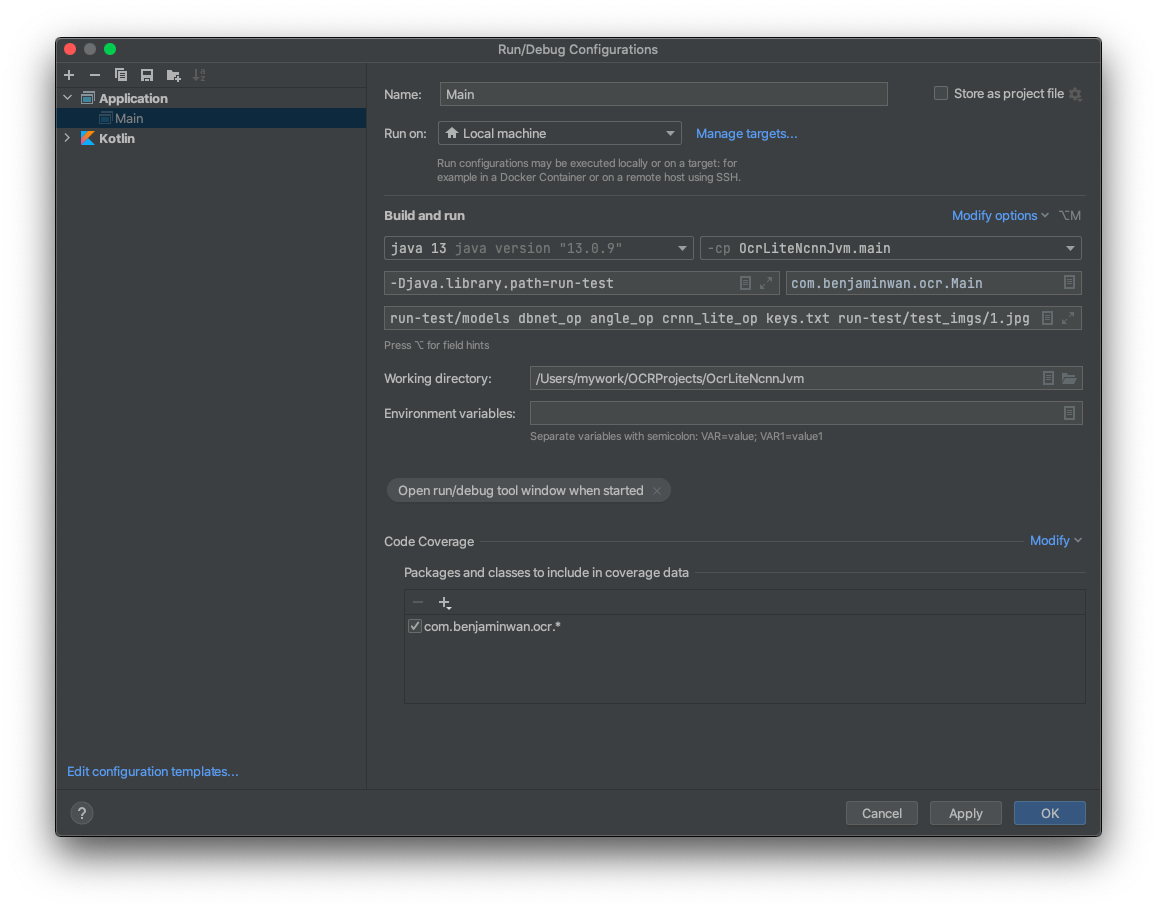Insert macros icon in program arguments field
This screenshot has width=1157, height=910.
(x=1047, y=318)
